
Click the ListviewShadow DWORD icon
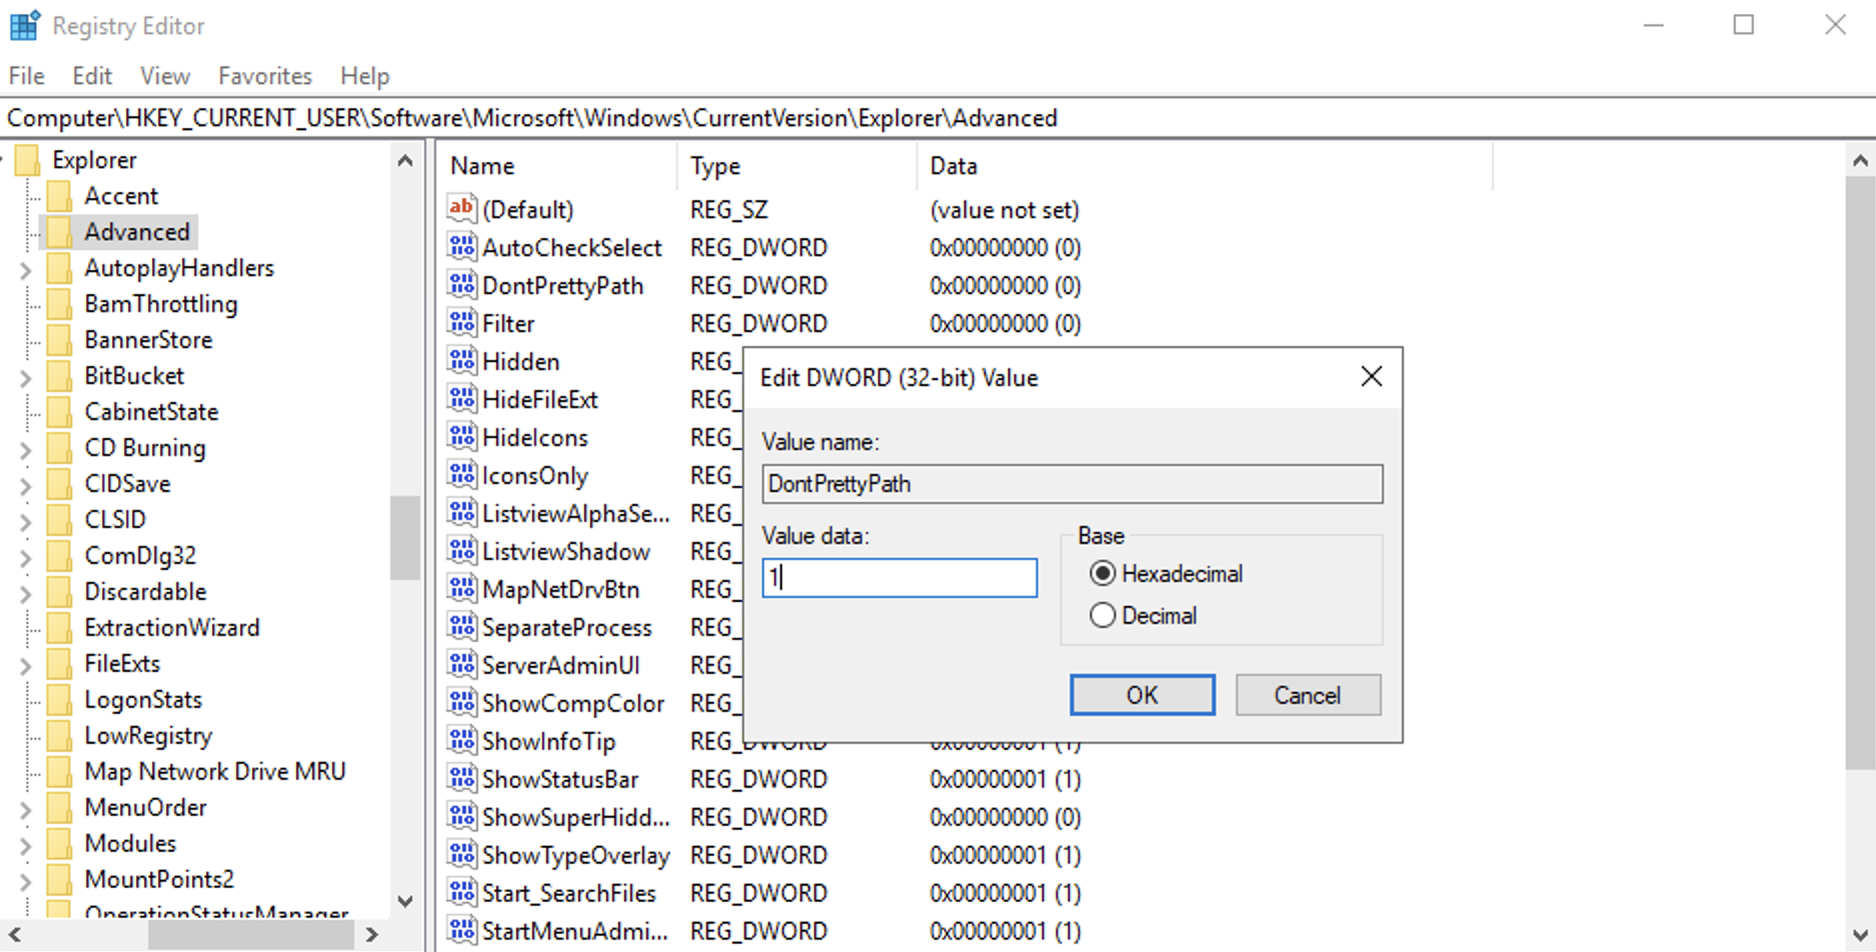coord(461,551)
